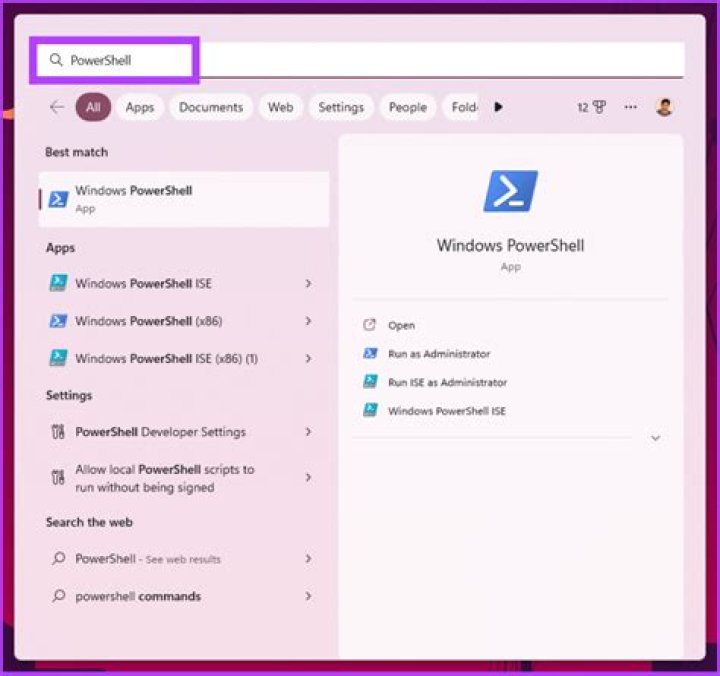Expand Windows PowerShell ISE options chevron
This screenshot has width=720, height=676.
tap(308, 284)
